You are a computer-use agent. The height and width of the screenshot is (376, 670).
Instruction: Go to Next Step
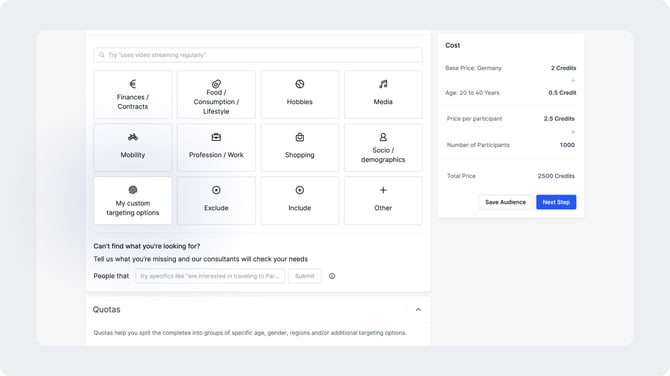(556, 202)
